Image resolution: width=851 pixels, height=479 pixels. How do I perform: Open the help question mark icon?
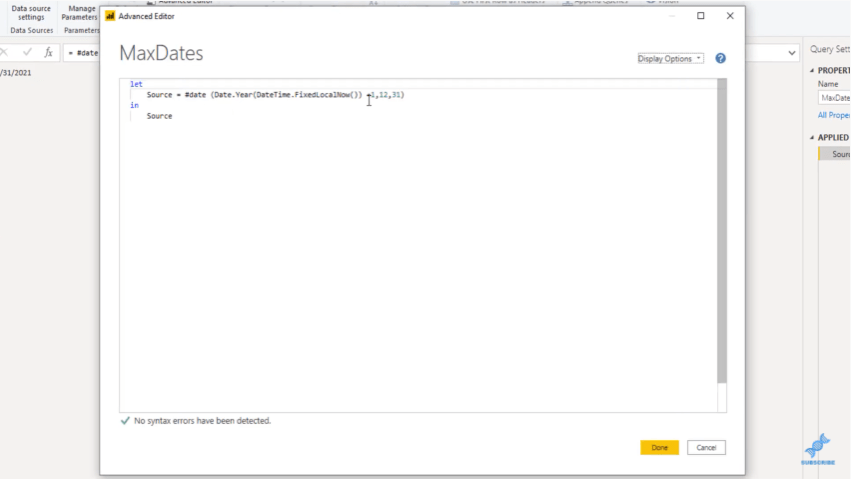(720, 59)
